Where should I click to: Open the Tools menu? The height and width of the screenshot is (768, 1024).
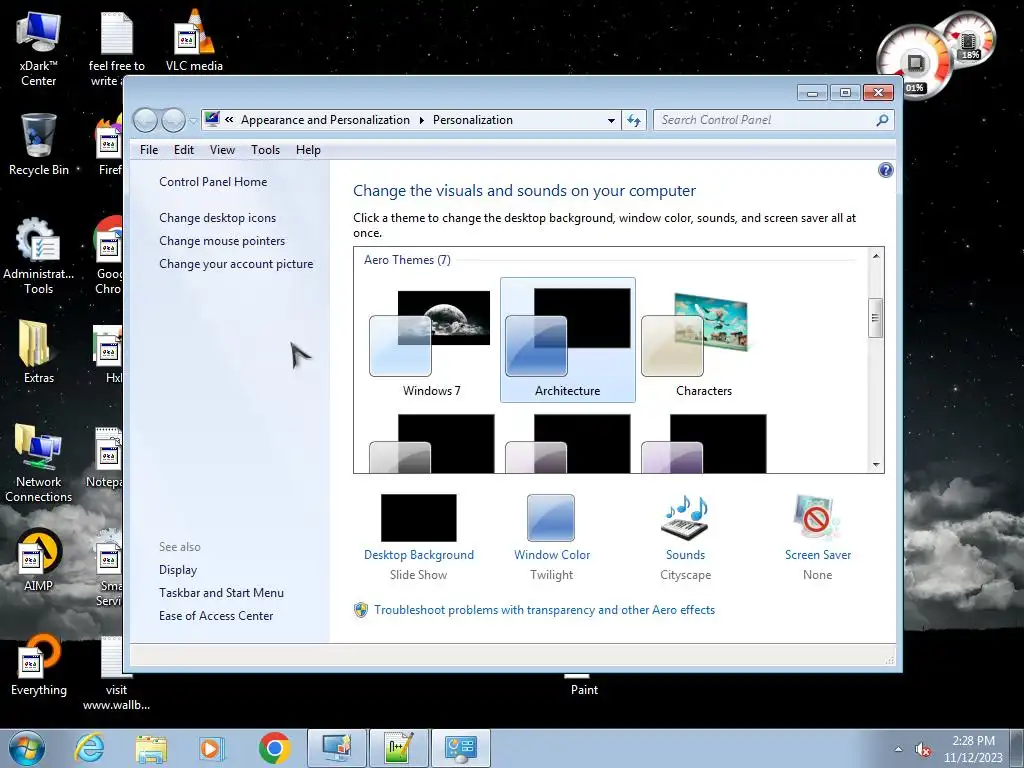point(265,150)
